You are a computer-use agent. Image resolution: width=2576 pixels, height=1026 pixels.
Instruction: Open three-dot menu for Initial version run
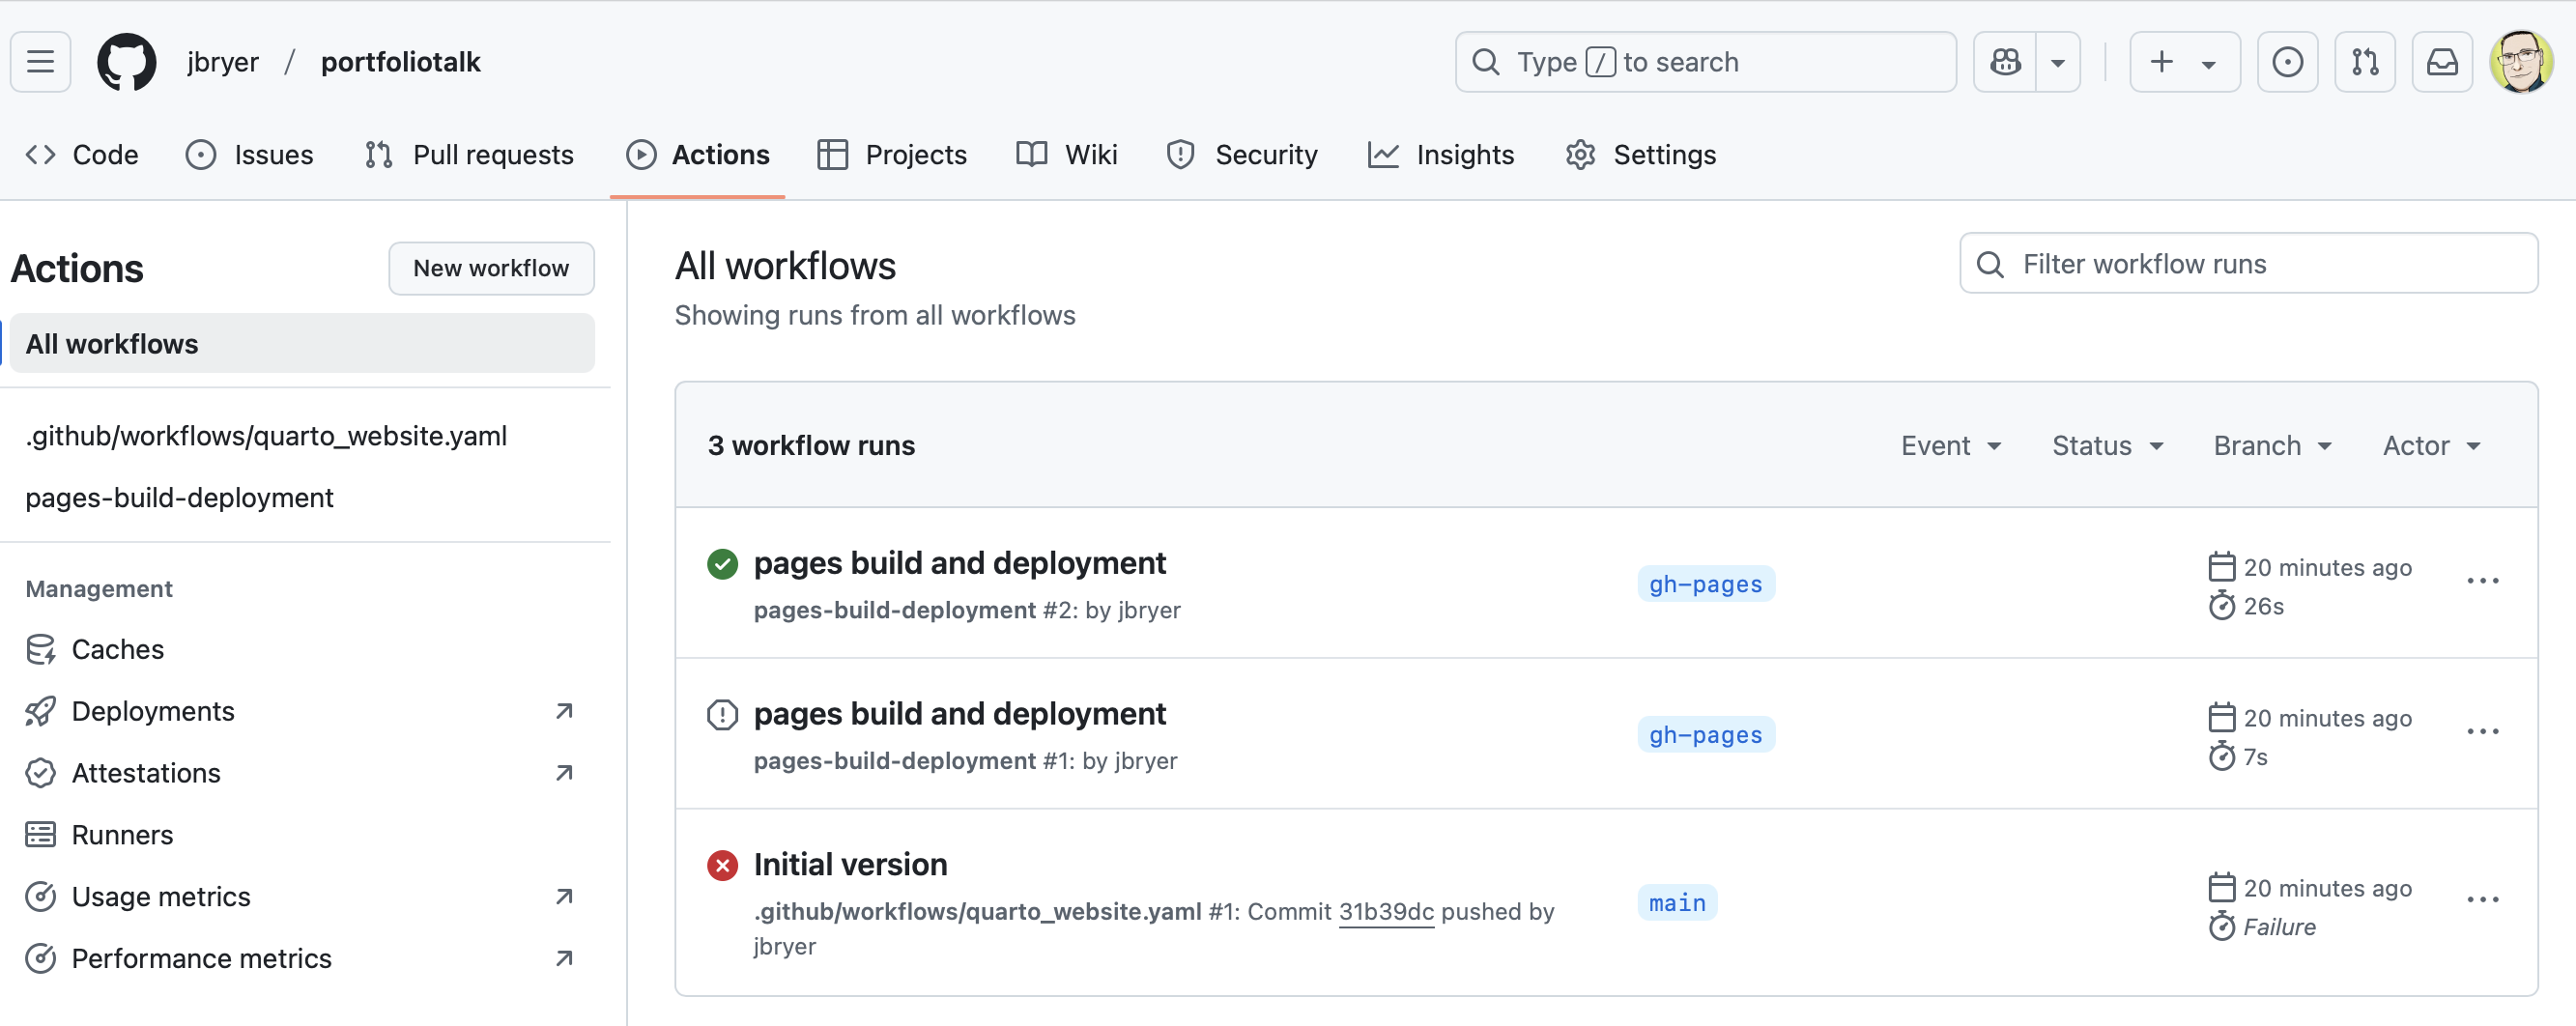pyautogui.click(x=2482, y=899)
